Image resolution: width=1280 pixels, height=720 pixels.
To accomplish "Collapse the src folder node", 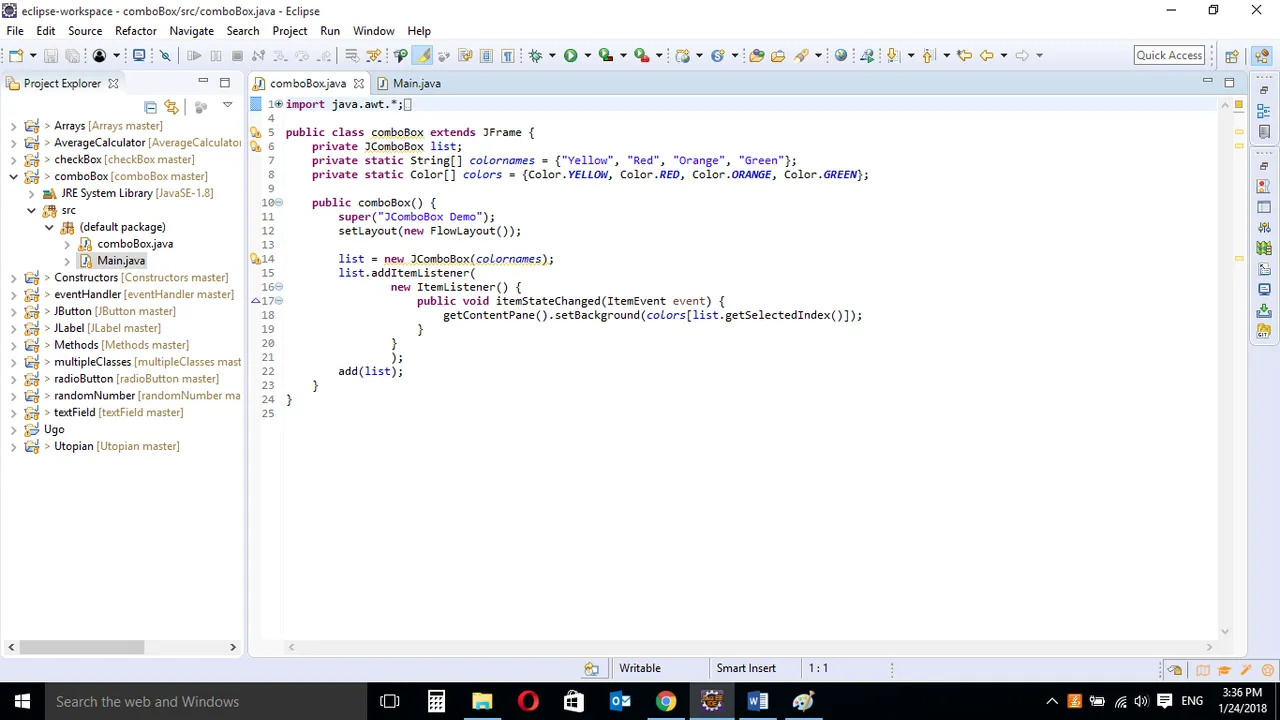I will [31, 210].
